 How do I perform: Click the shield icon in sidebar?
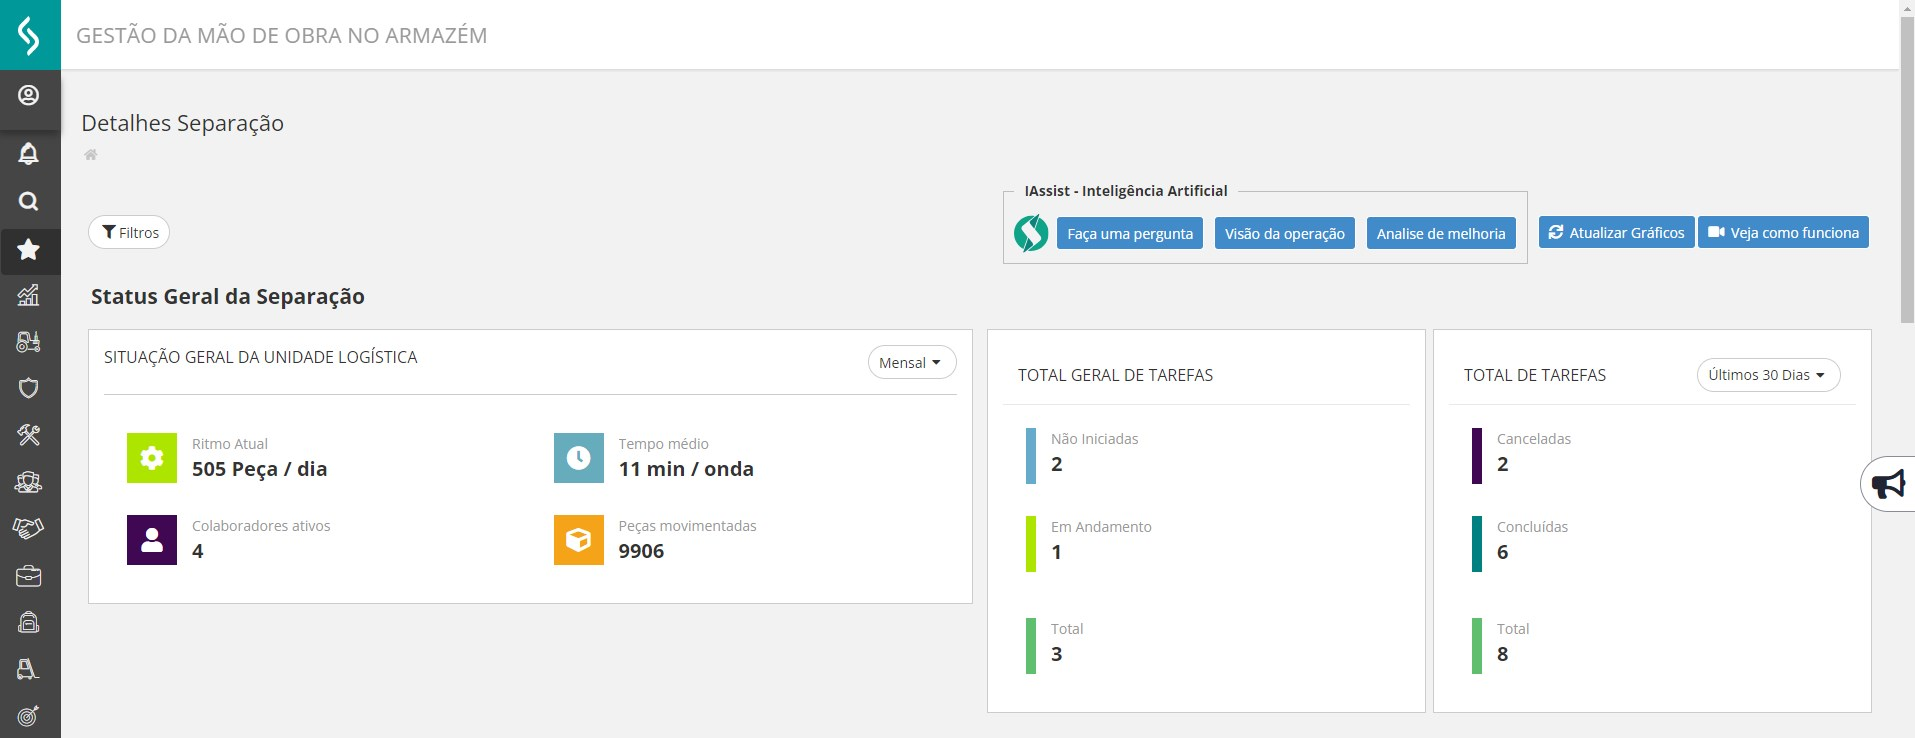29,388
